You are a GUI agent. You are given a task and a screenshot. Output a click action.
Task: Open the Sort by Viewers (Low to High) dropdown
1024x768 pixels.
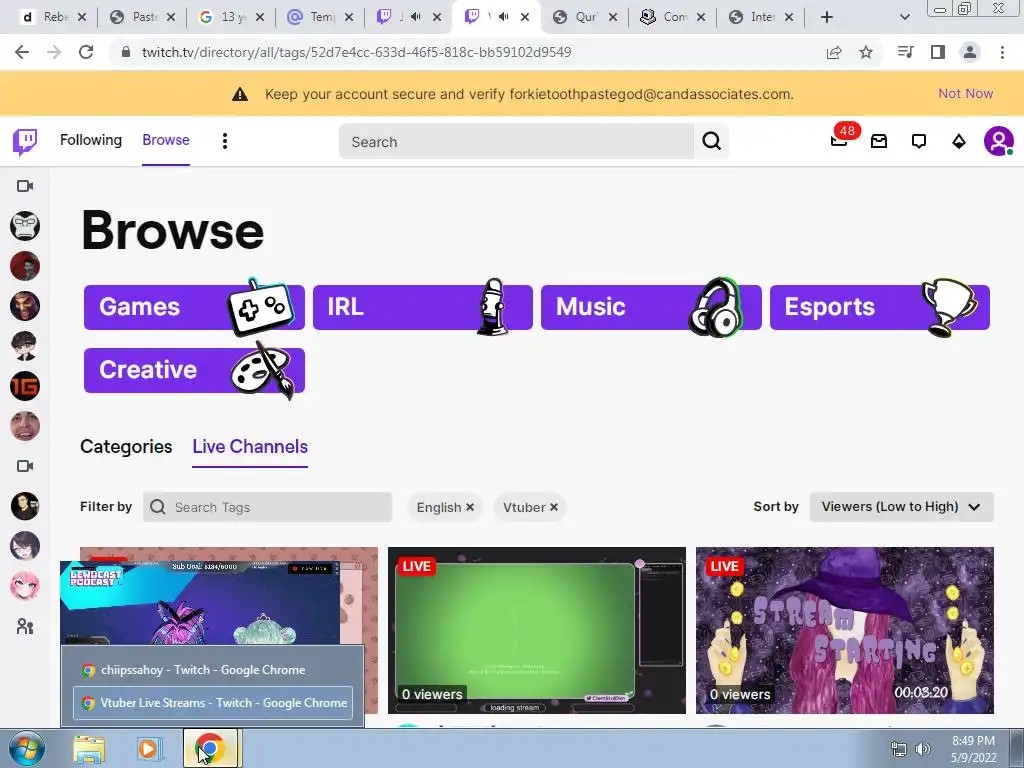[x=901, y=507]
